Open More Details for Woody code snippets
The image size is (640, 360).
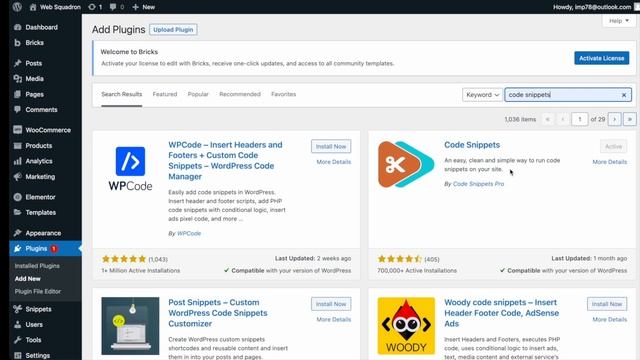pos(610,320)
